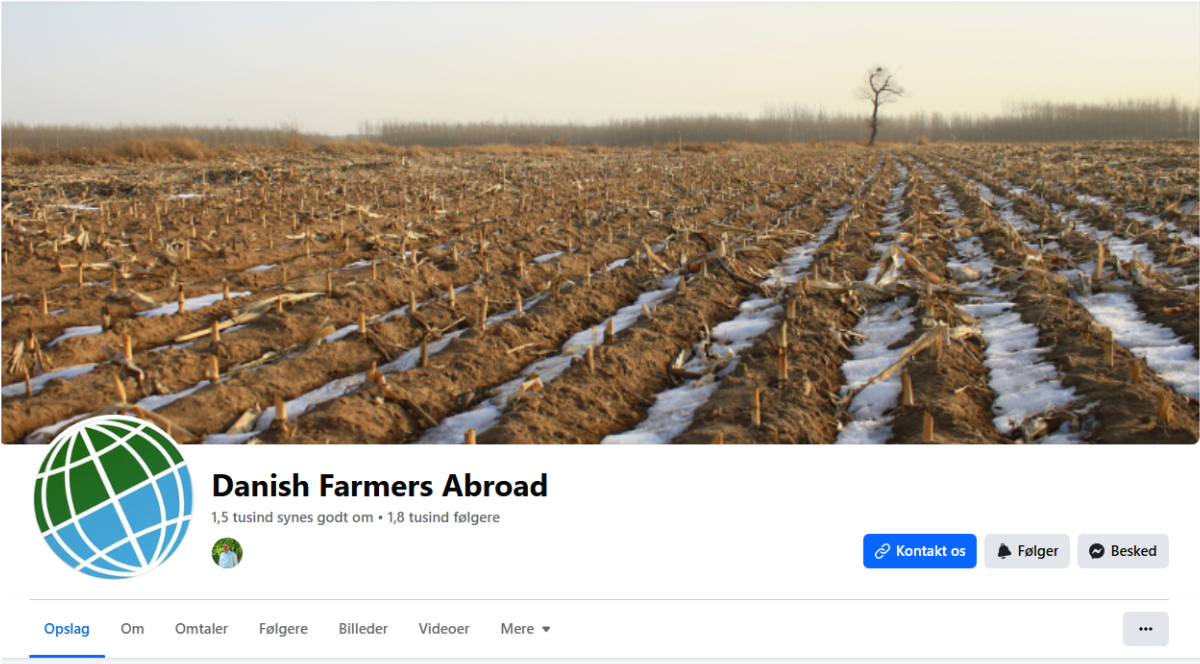Switch to the Opslag tab
1200x664 pixels.
point(67,629)
